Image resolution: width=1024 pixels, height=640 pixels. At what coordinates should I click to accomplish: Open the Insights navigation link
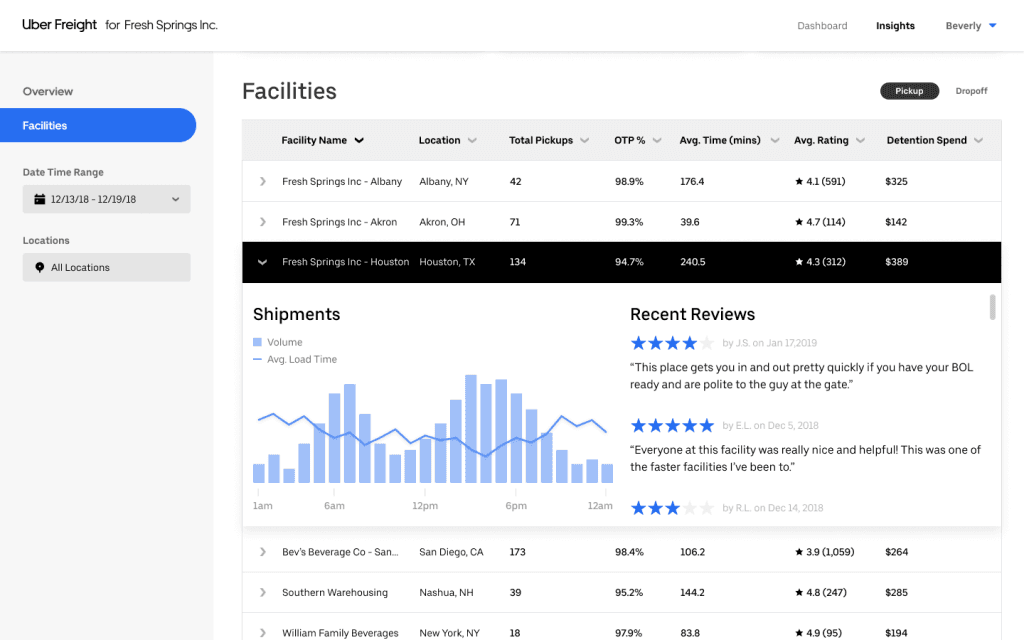point(895,26)
